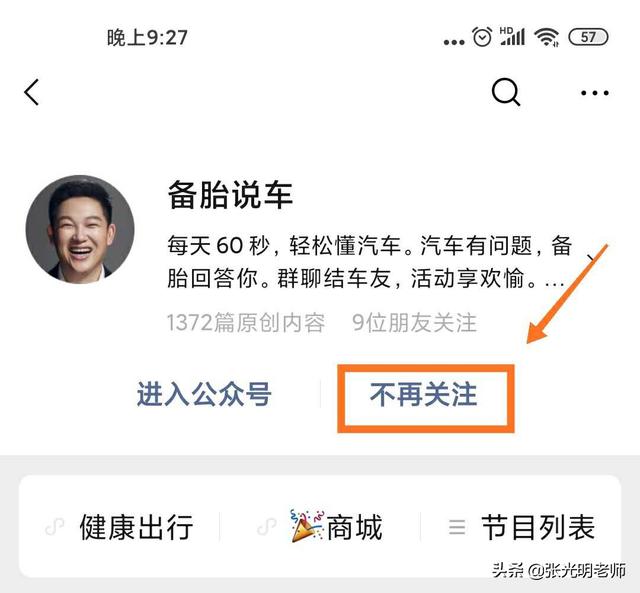
Task: Expand the account description with the chevron
Action: pos(592,258)
